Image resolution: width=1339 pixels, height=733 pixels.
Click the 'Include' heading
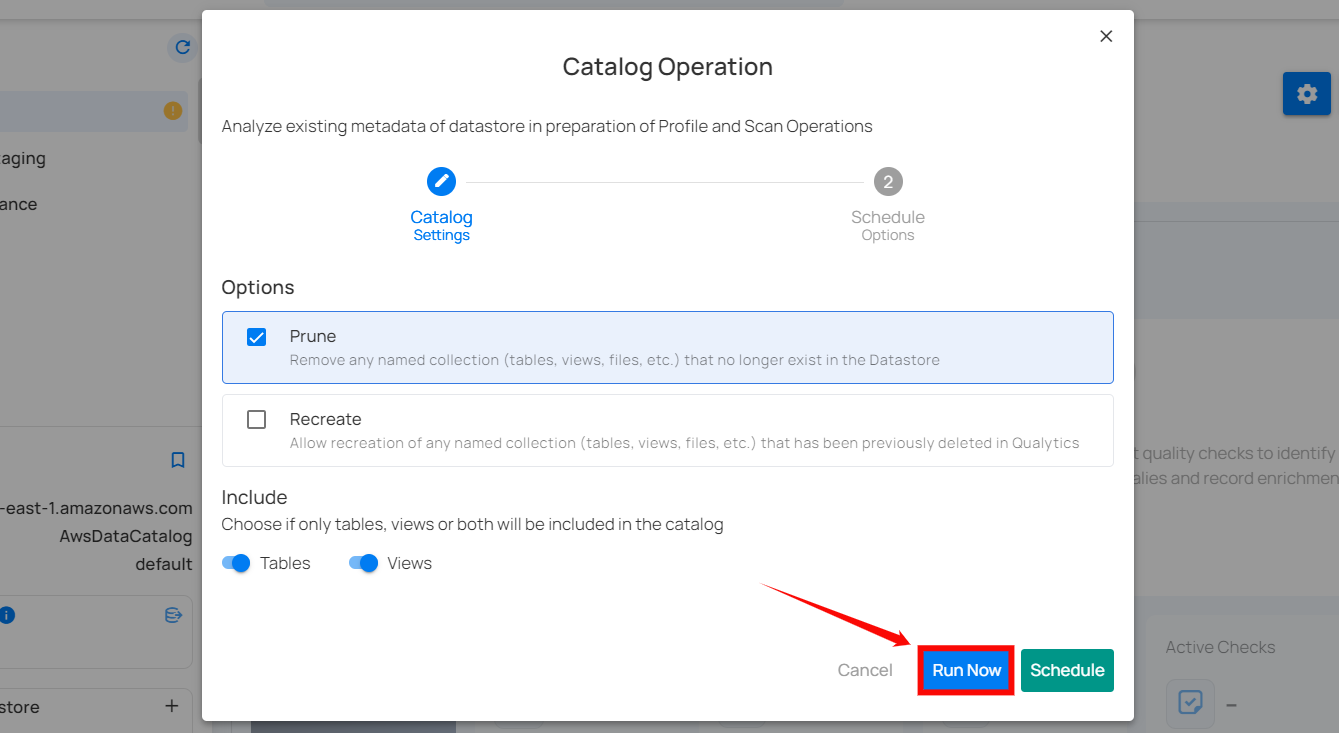click(x=254, y=497)
